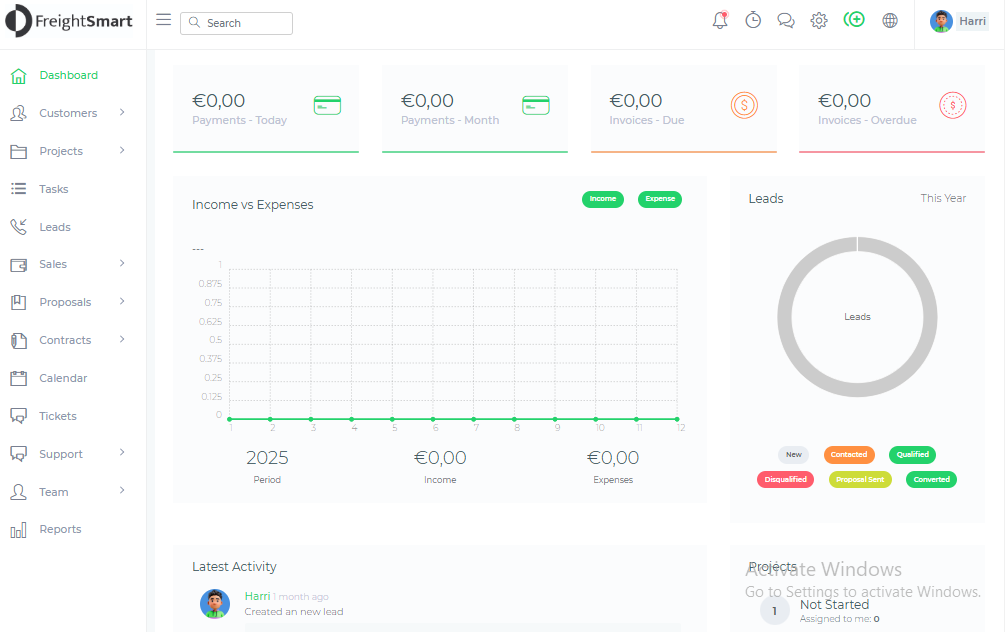Click the Harri name in Latest Activity

tap(257, 596)
